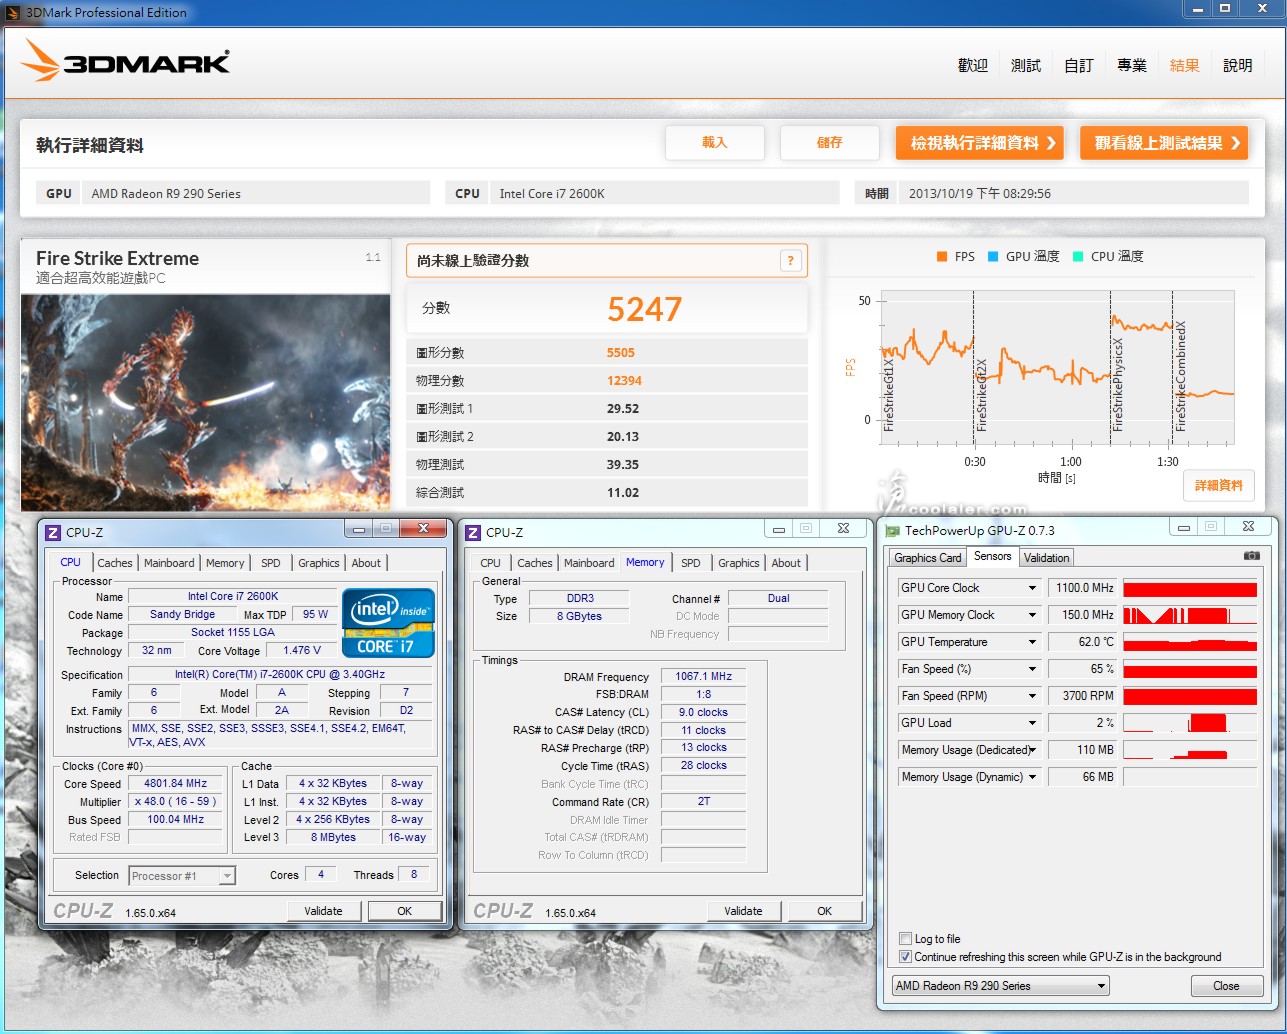Toggle Continue refreshing while GPU-Z in background

tap(906, 957)
